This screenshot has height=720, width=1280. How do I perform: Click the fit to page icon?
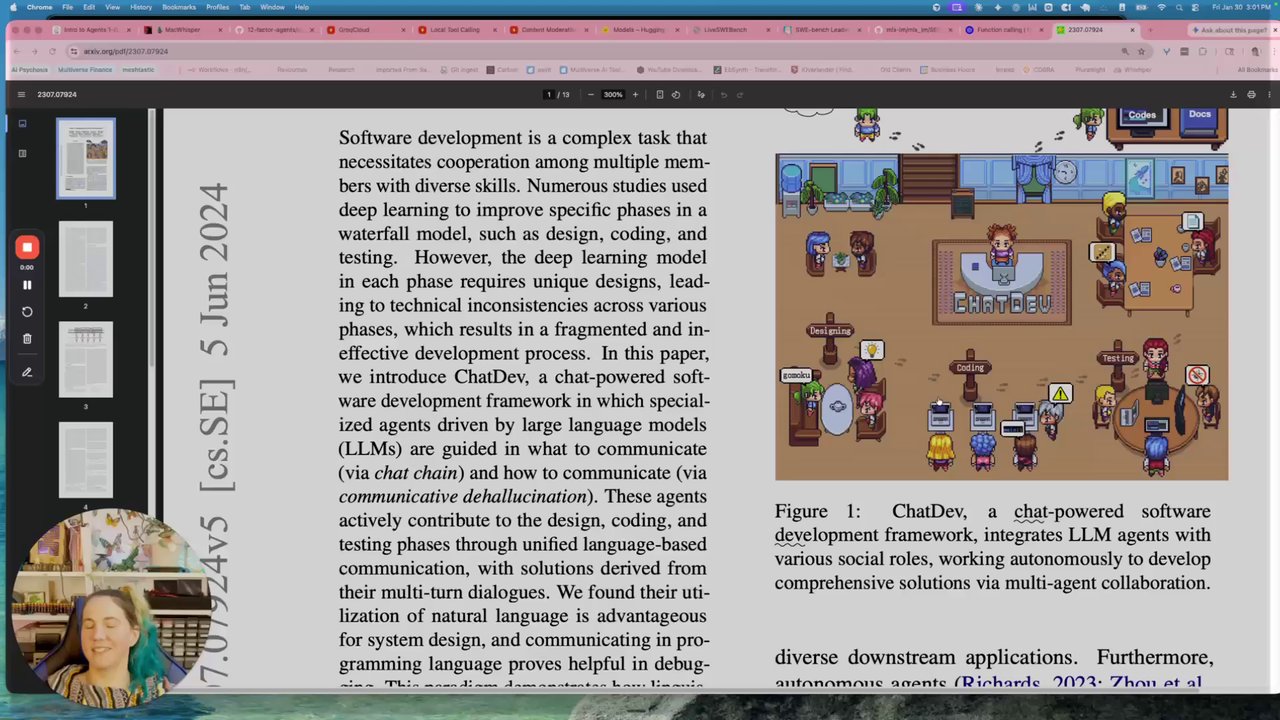659,94
